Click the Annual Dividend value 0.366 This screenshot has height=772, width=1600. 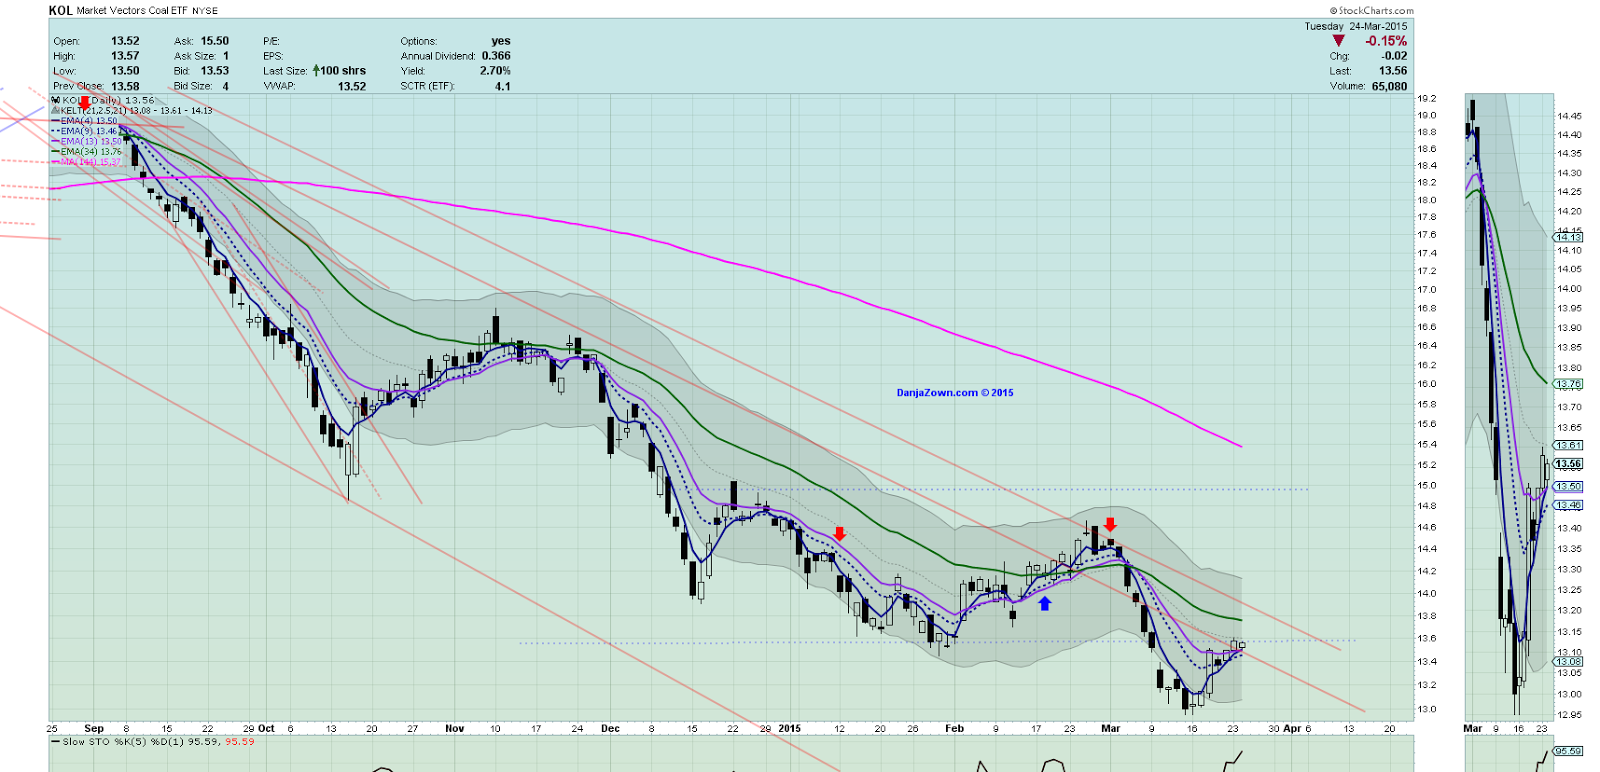click(496, 56)
